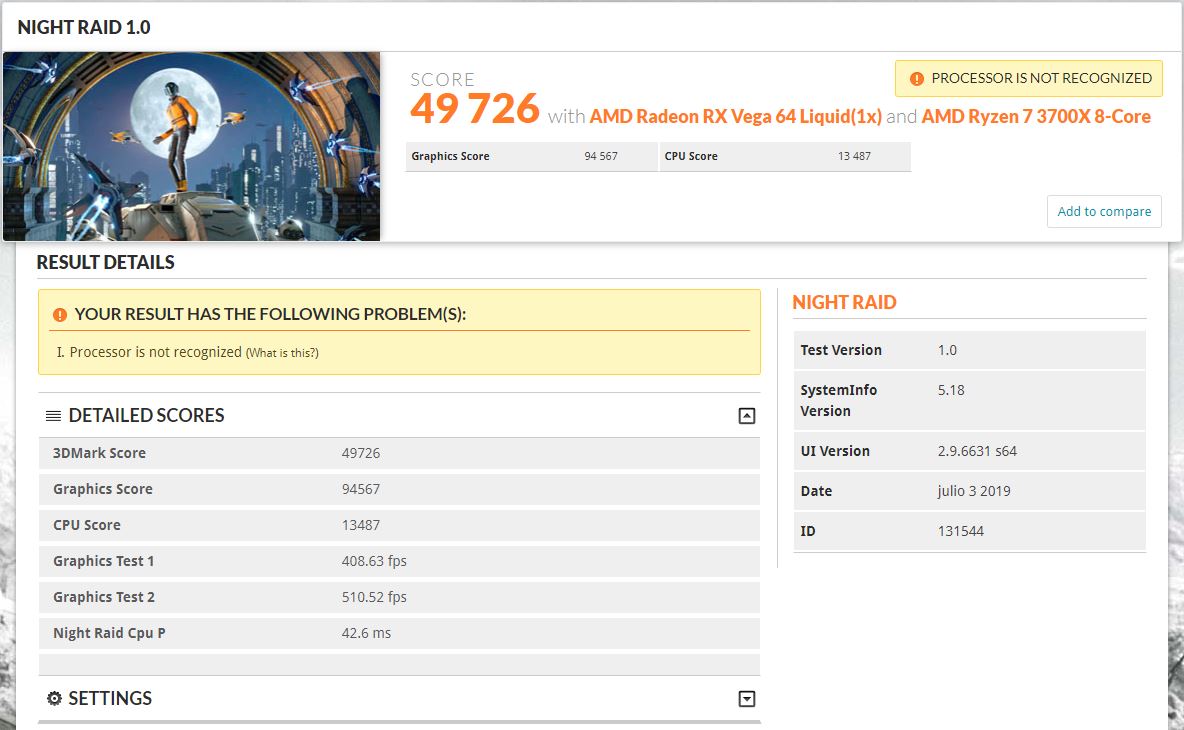The image size is (1184, 730).
Task: Click the main score 49 726
Action: point(475,108)
